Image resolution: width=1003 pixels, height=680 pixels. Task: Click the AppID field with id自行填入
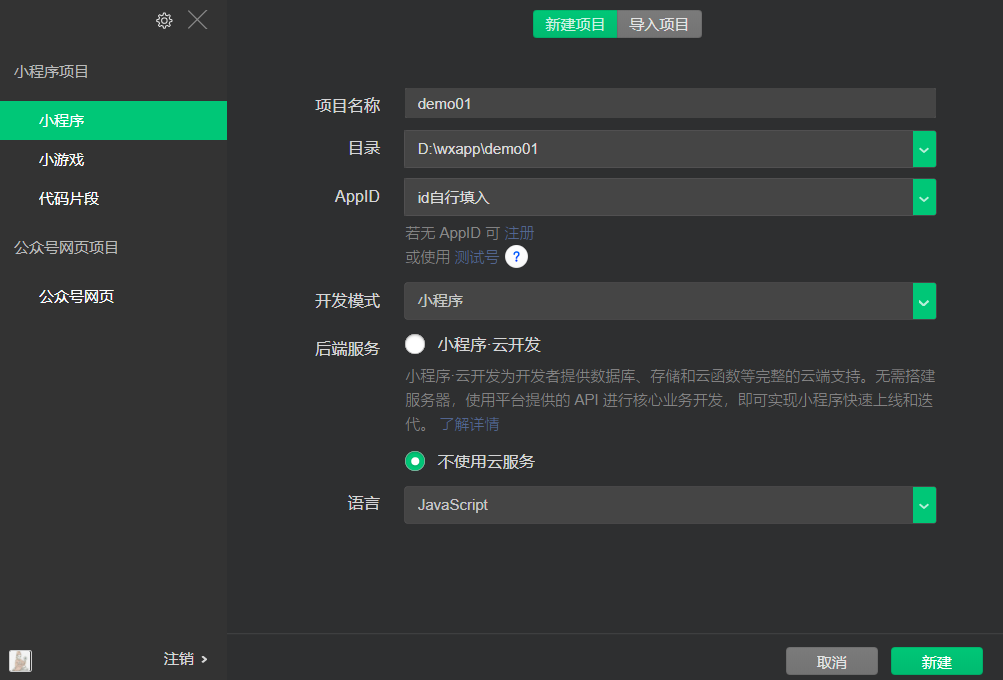pyautogui.click(x=658, y=198)
